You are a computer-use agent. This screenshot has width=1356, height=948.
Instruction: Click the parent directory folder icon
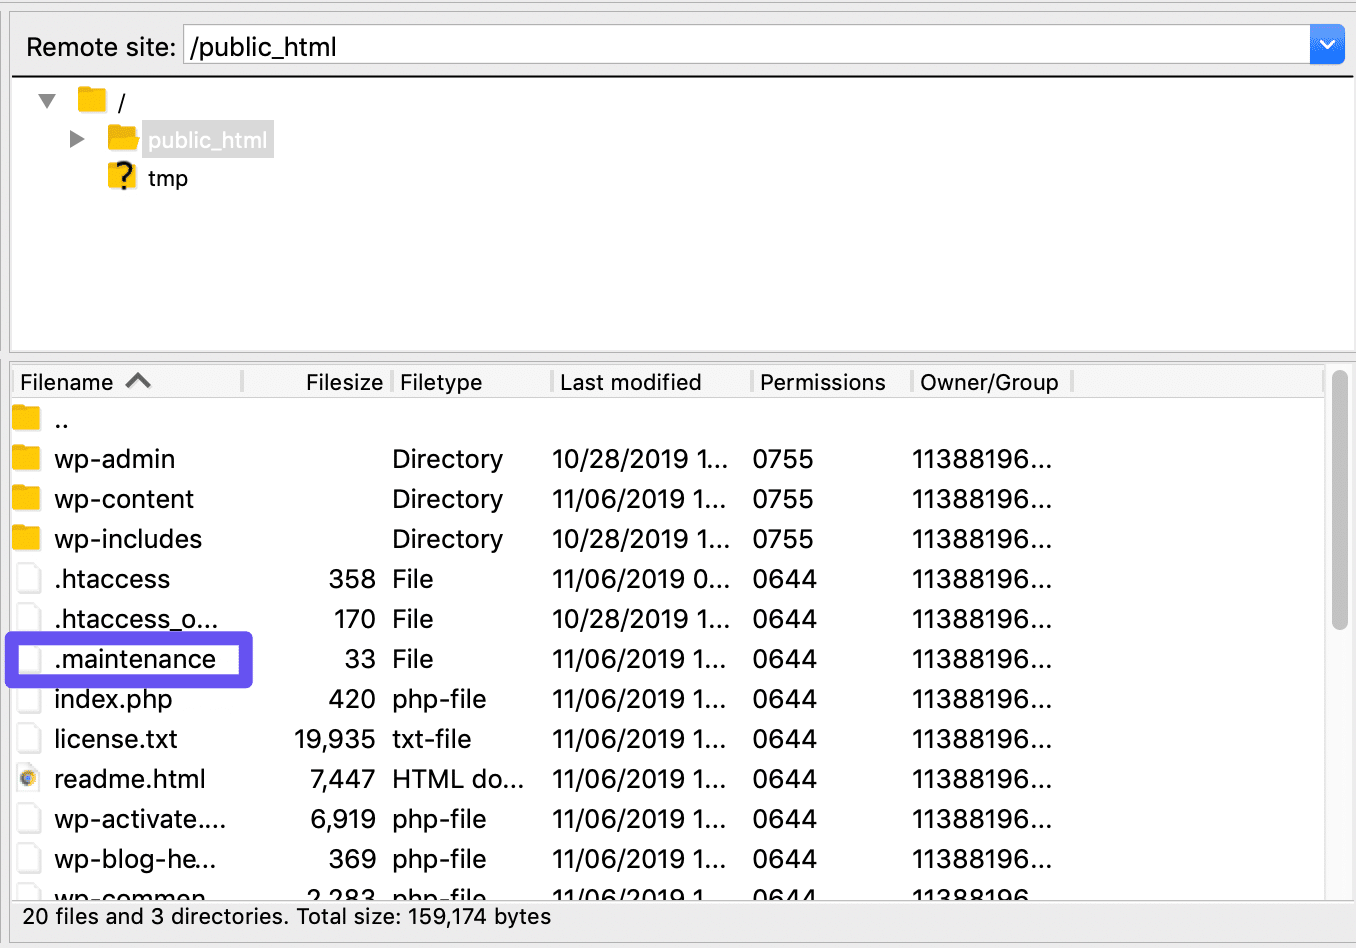26,418
